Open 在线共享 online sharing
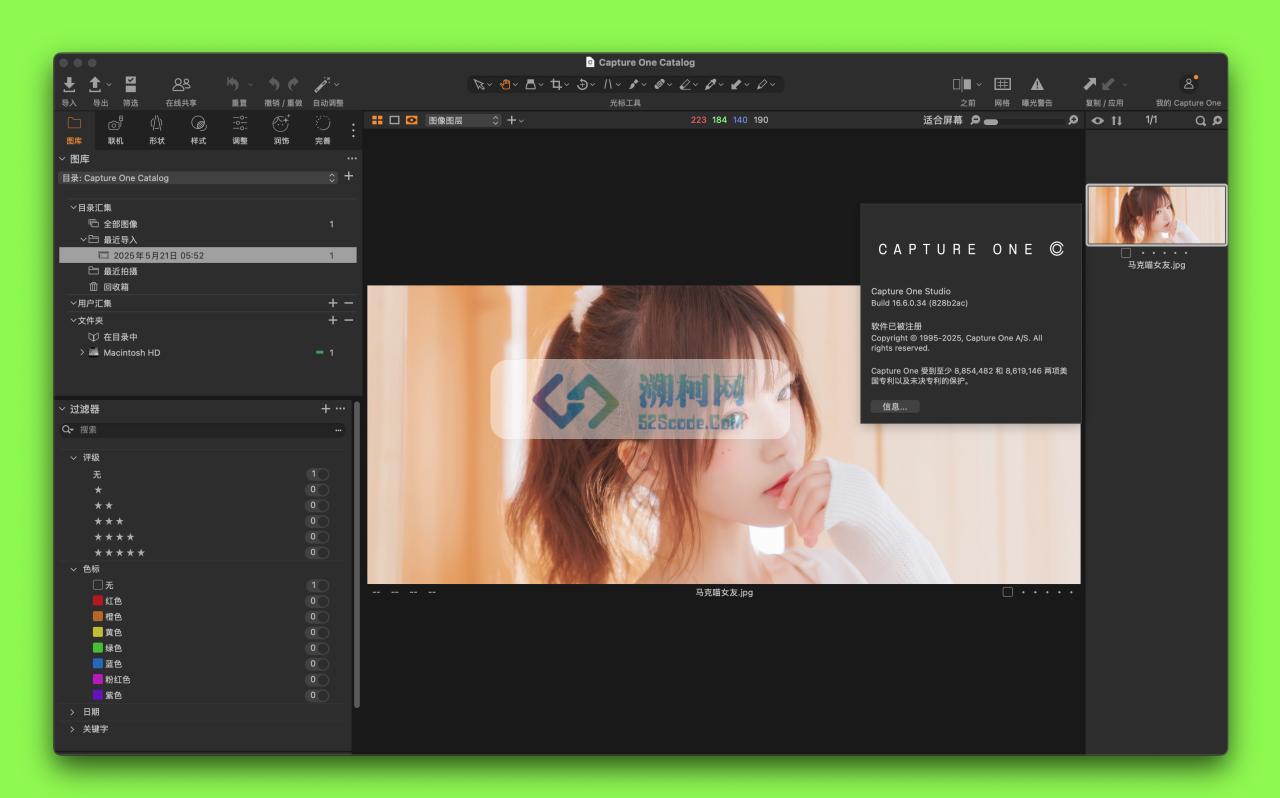This screenshot has height=798, width=1280. (181, 85)
